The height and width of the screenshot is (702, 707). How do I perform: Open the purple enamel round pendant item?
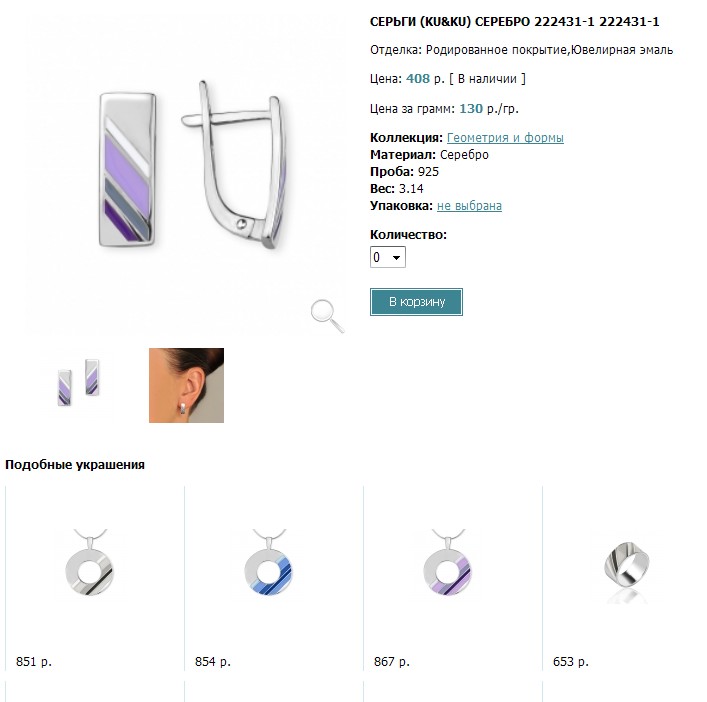pyautogui.click(x=448, y=565)
